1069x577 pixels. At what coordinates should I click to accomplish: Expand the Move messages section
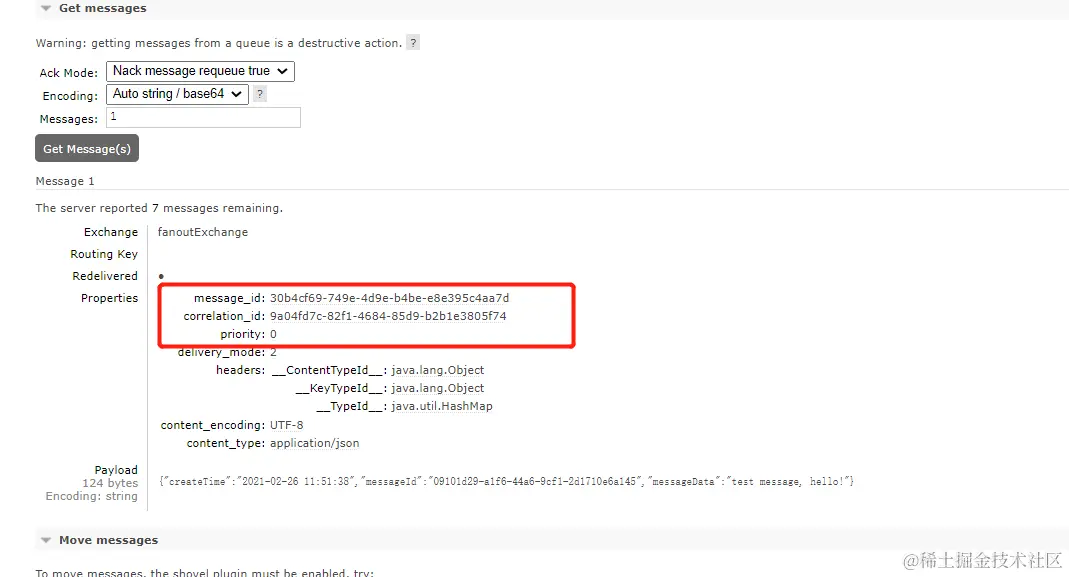99,539
